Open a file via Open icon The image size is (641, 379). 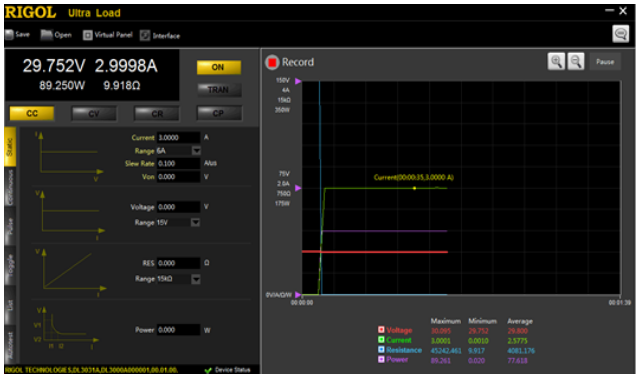(x=47, y=35)
